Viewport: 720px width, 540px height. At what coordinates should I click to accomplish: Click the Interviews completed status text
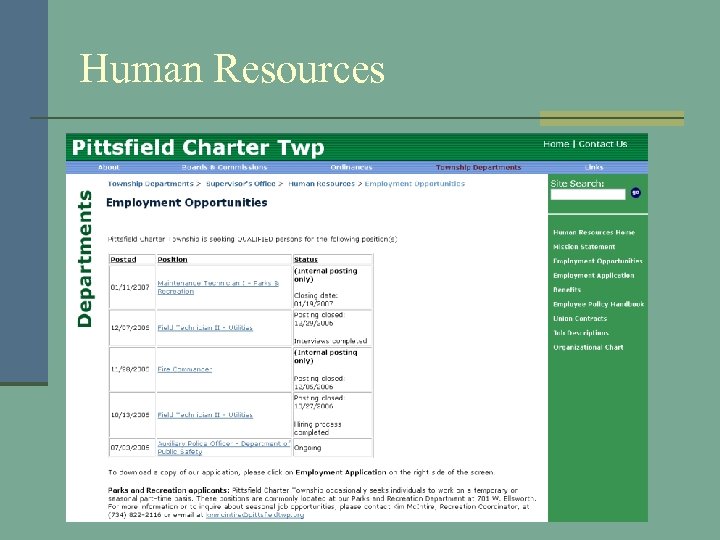331,341
